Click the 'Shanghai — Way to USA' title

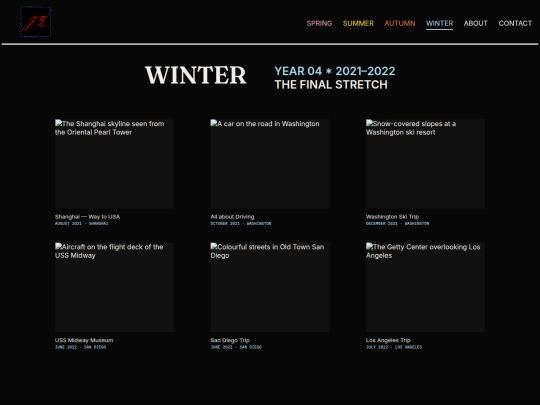tap(87, 217)
